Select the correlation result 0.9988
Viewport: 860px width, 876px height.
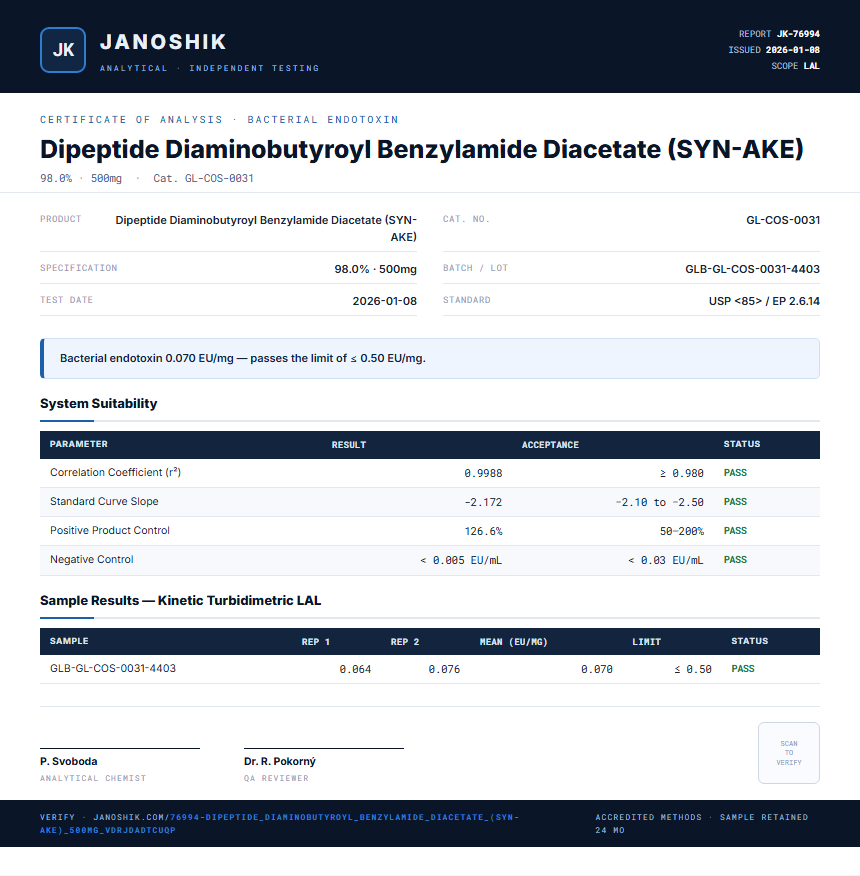[483, 473]
